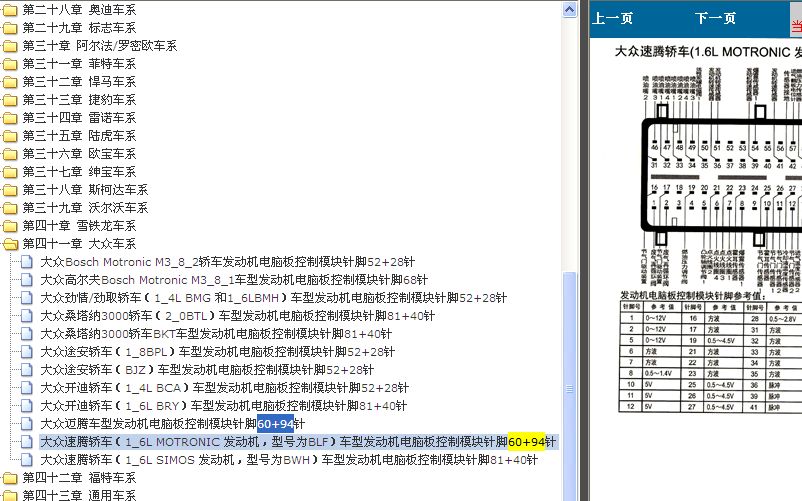Click document icon for 大众途安轿车 1_8BPL
802x501 pixels.
(27, 352)
